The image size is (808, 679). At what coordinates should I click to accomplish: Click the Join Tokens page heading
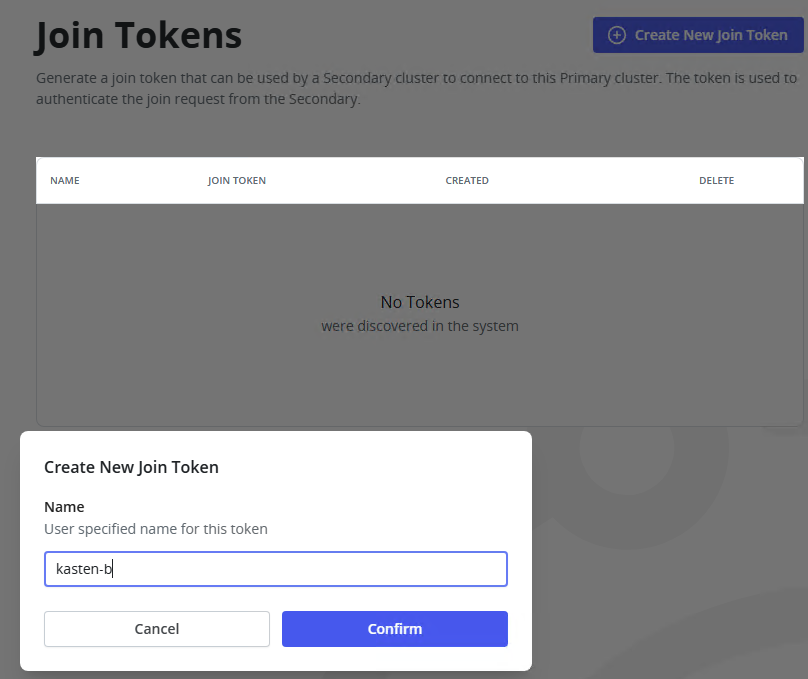139,36
